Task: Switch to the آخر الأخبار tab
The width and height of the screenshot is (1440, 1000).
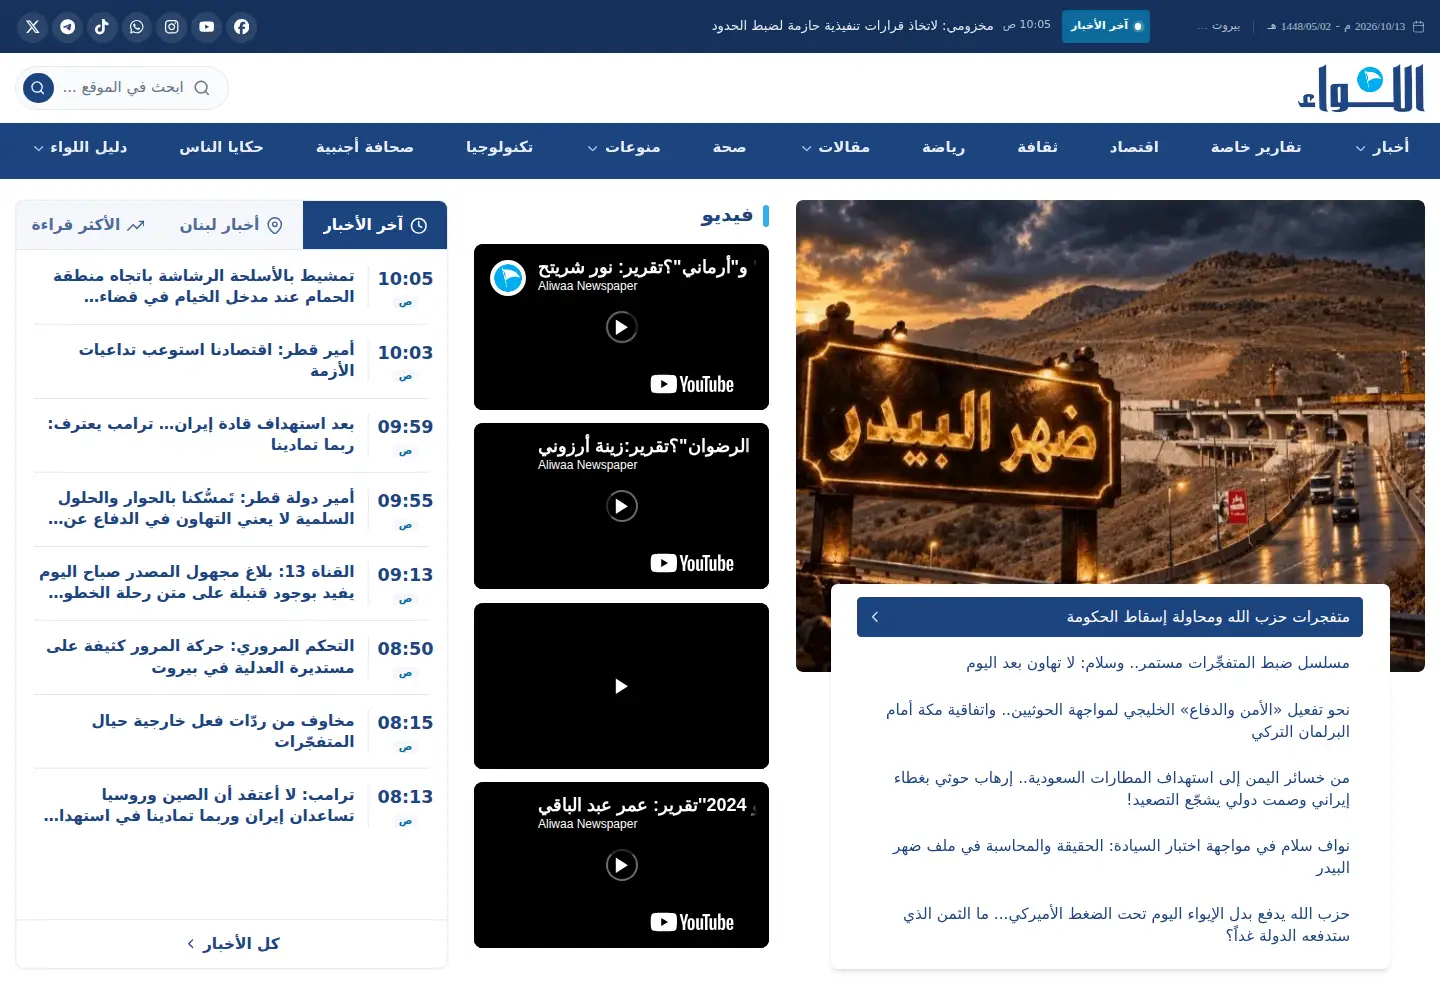Action: coord(374,225)
